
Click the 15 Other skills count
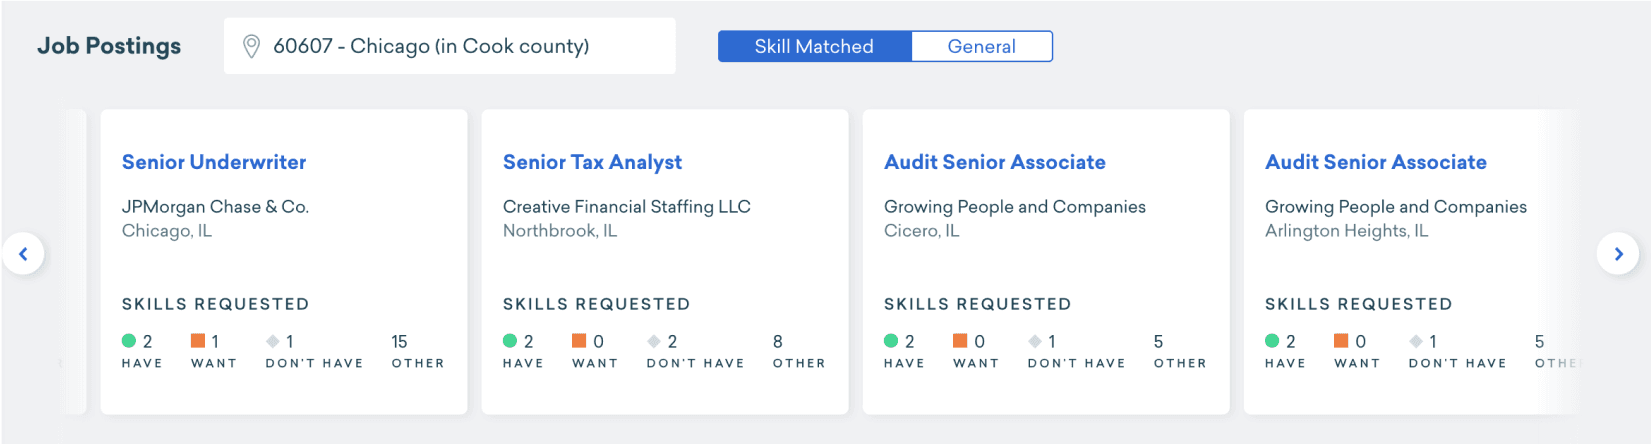399,342
